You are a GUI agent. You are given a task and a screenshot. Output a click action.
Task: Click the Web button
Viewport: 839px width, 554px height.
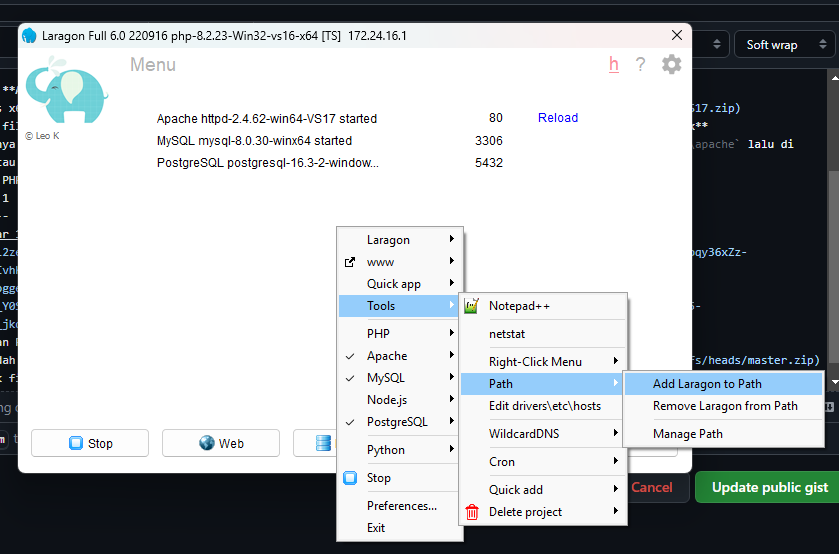click(x=221, y=443)
